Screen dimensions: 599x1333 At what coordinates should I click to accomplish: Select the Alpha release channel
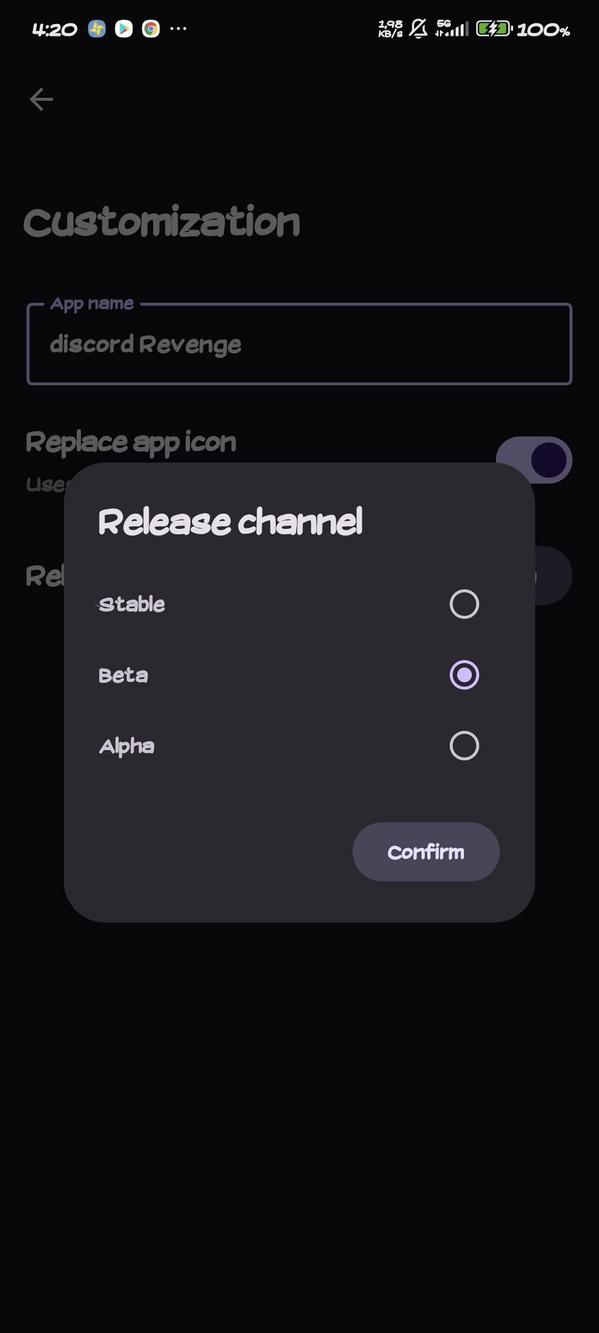[x=464, y=746]
